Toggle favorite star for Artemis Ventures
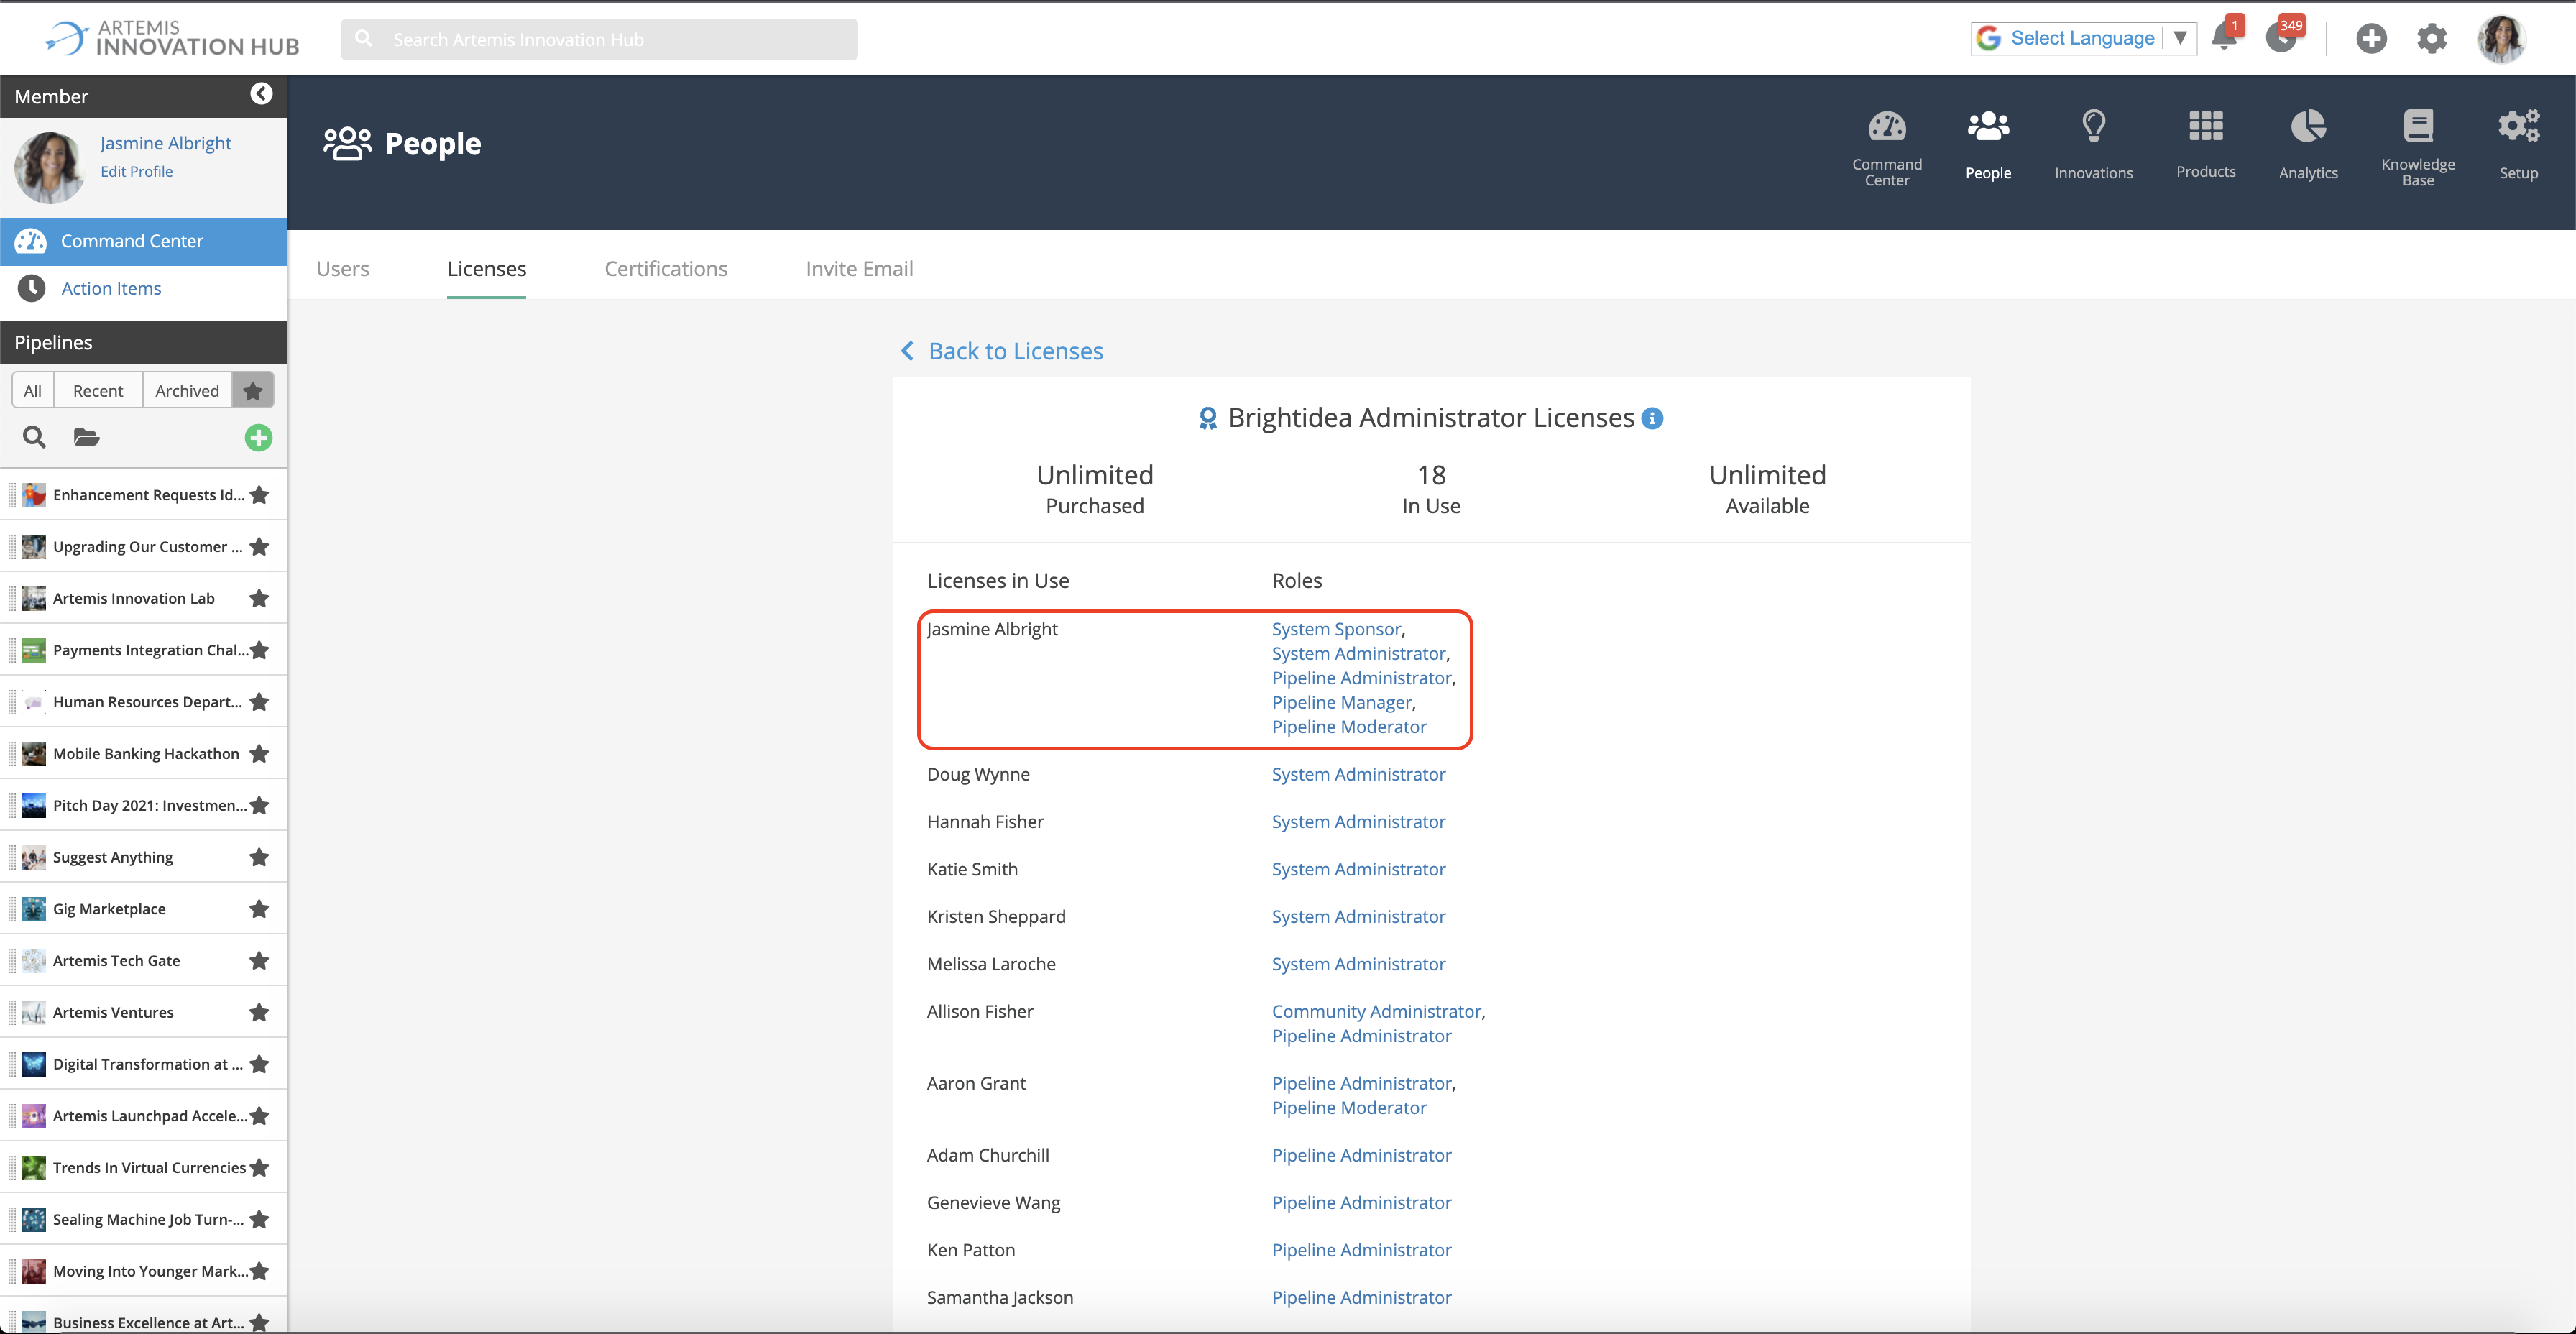 pos(259,1012)
